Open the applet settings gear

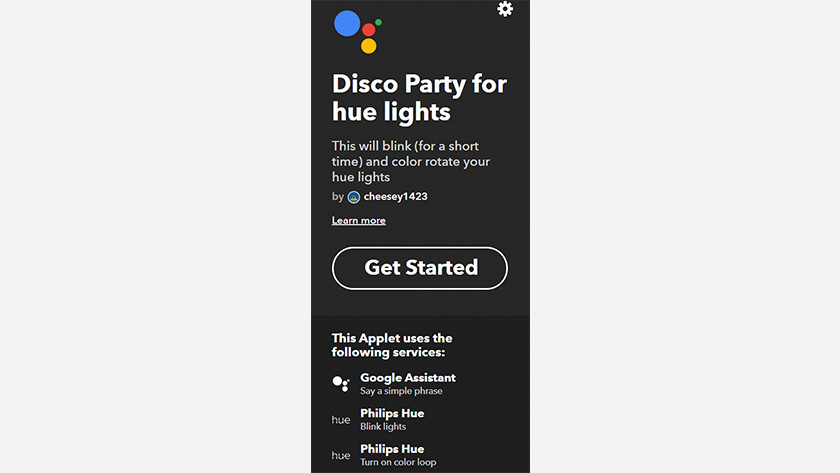point(505,9)
